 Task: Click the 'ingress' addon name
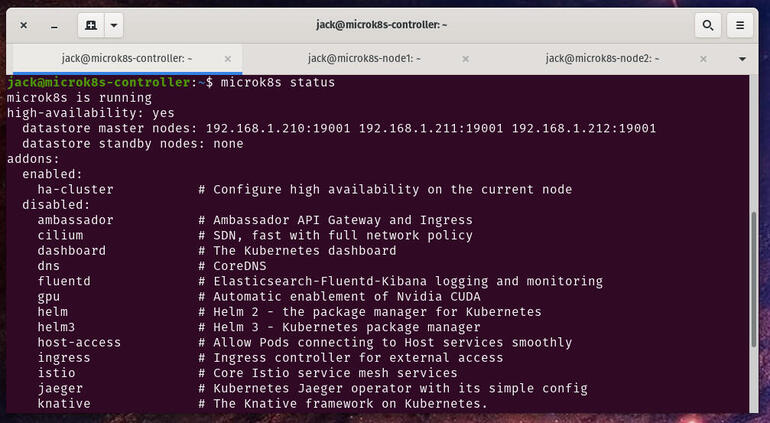click(x=64, y=358)
